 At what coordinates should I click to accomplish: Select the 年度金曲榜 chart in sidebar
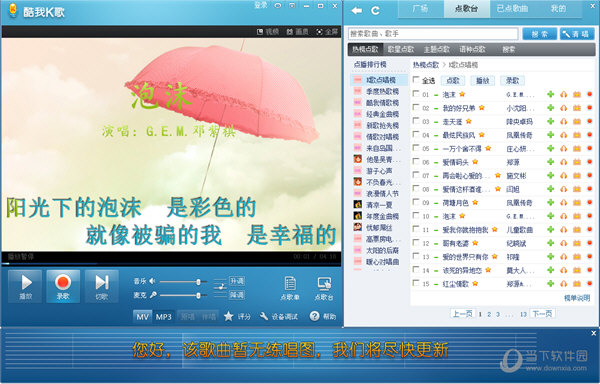click(x=382, y=216)
